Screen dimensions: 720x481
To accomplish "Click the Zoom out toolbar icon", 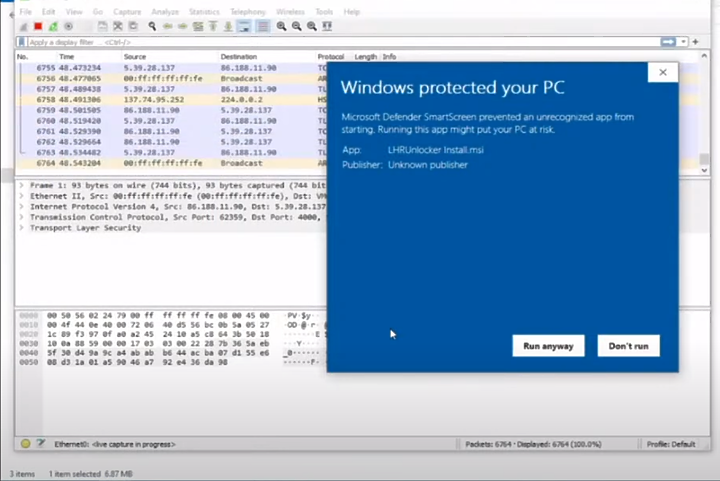I will [x=297, y=26].
